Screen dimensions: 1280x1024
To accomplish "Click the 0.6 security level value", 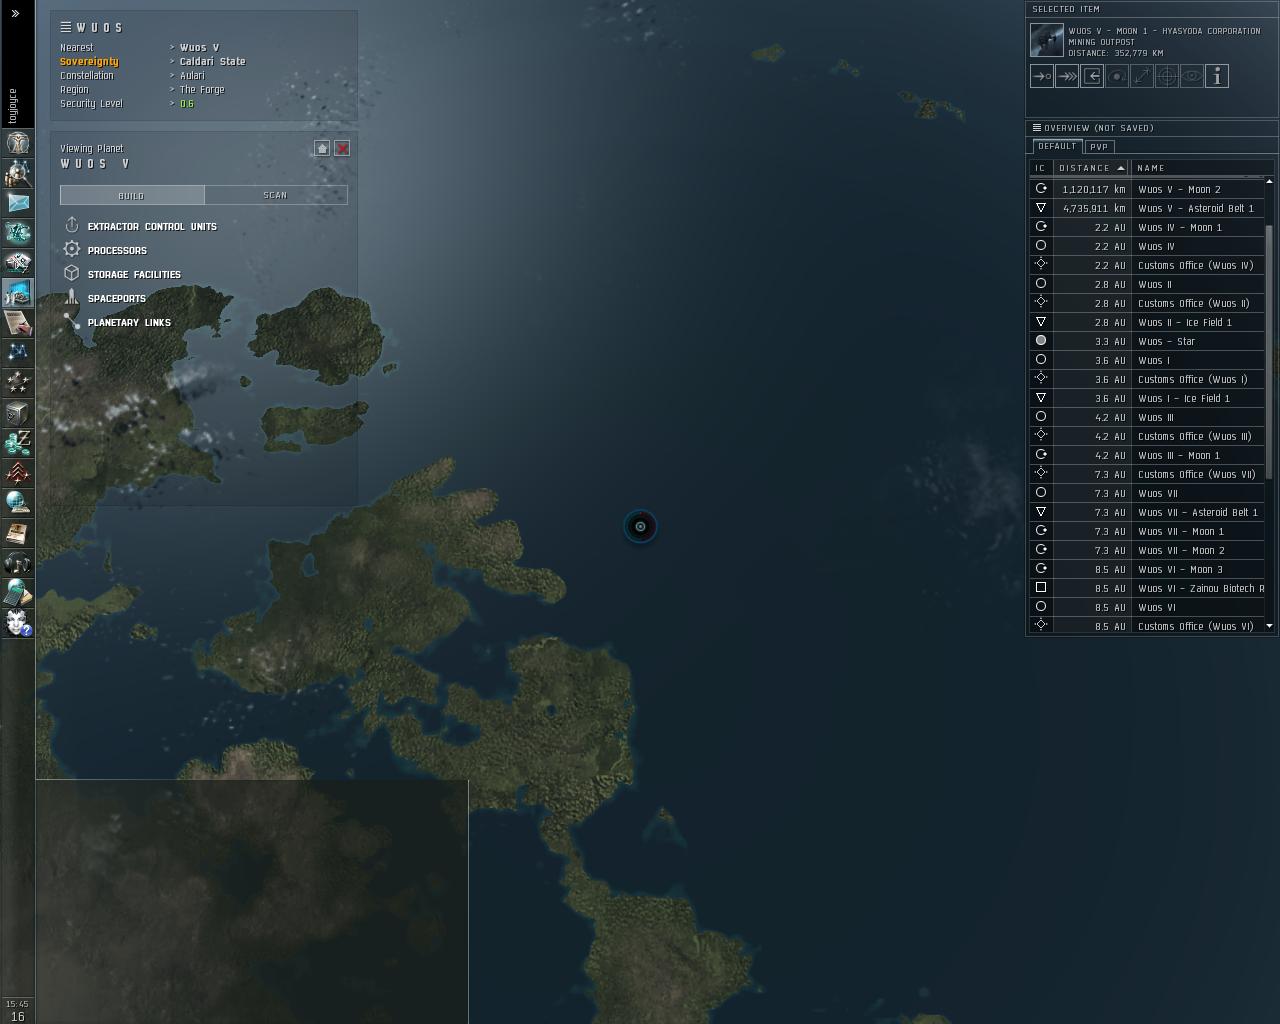I will (x=187, y=104).
